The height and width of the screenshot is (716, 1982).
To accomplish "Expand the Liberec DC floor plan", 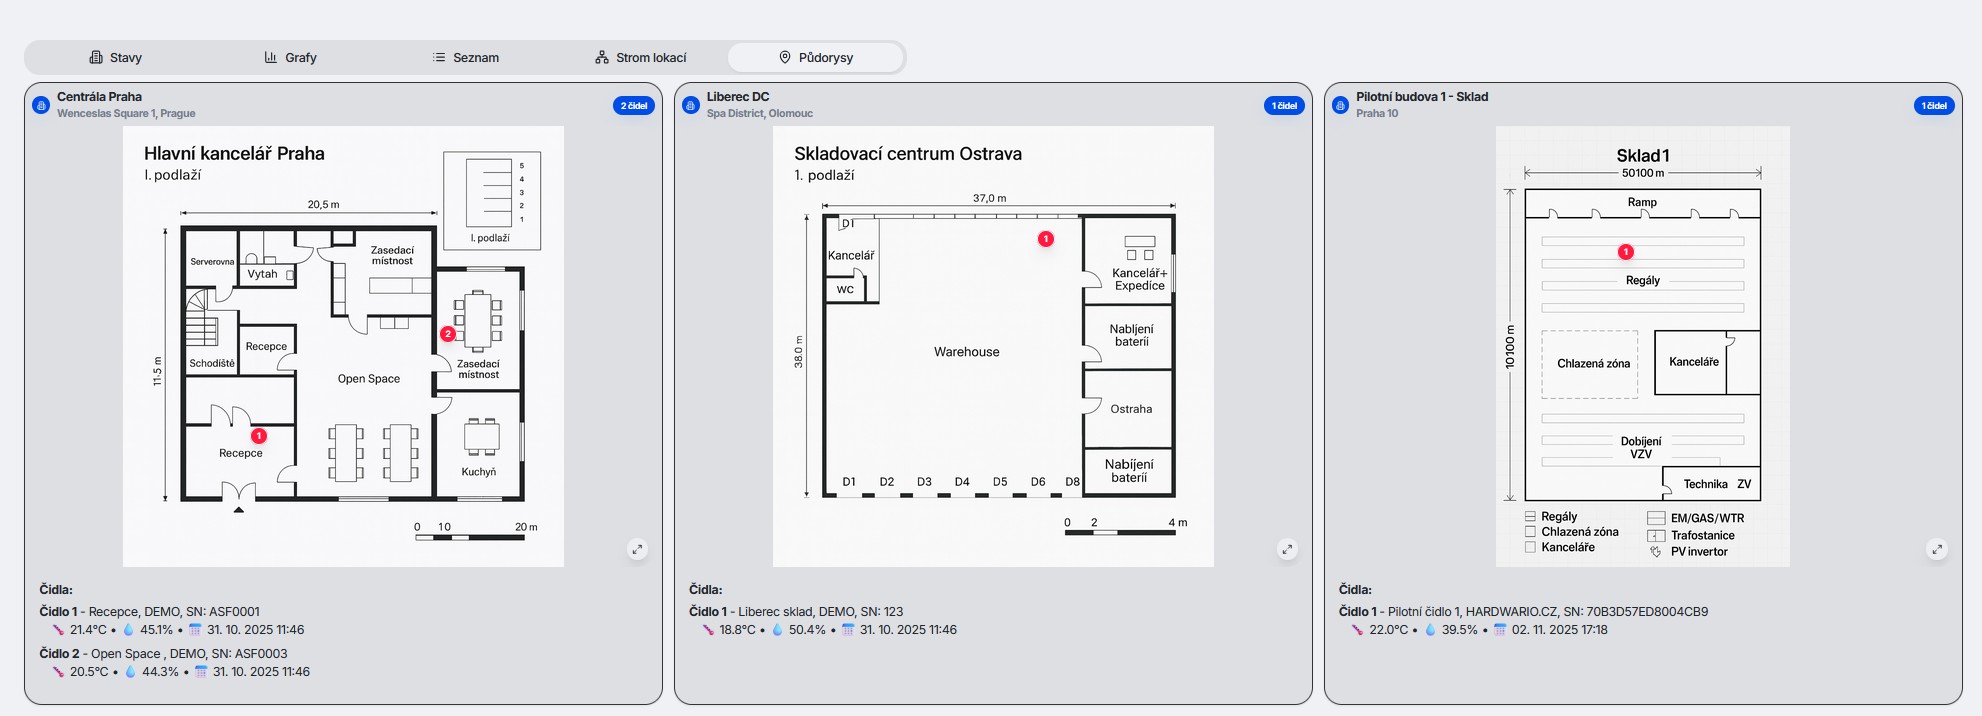I will (1287, 549).
